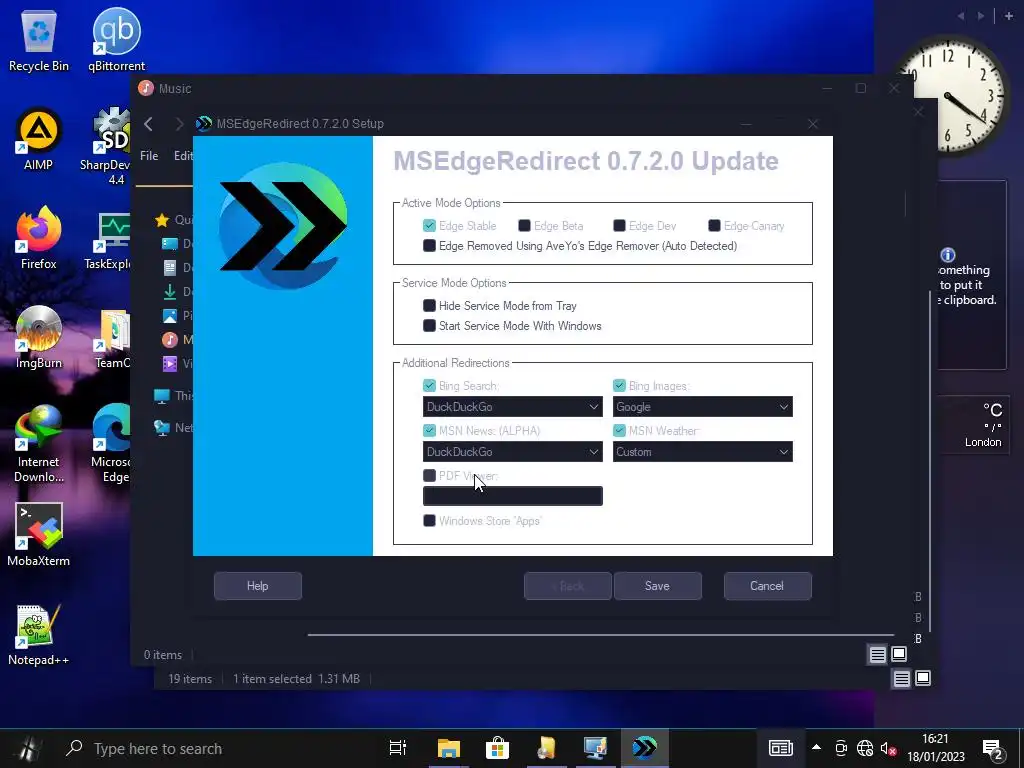Enable Start Service Mode With Windows
This screenshot has height=768, width=1024.
[429, 326]
